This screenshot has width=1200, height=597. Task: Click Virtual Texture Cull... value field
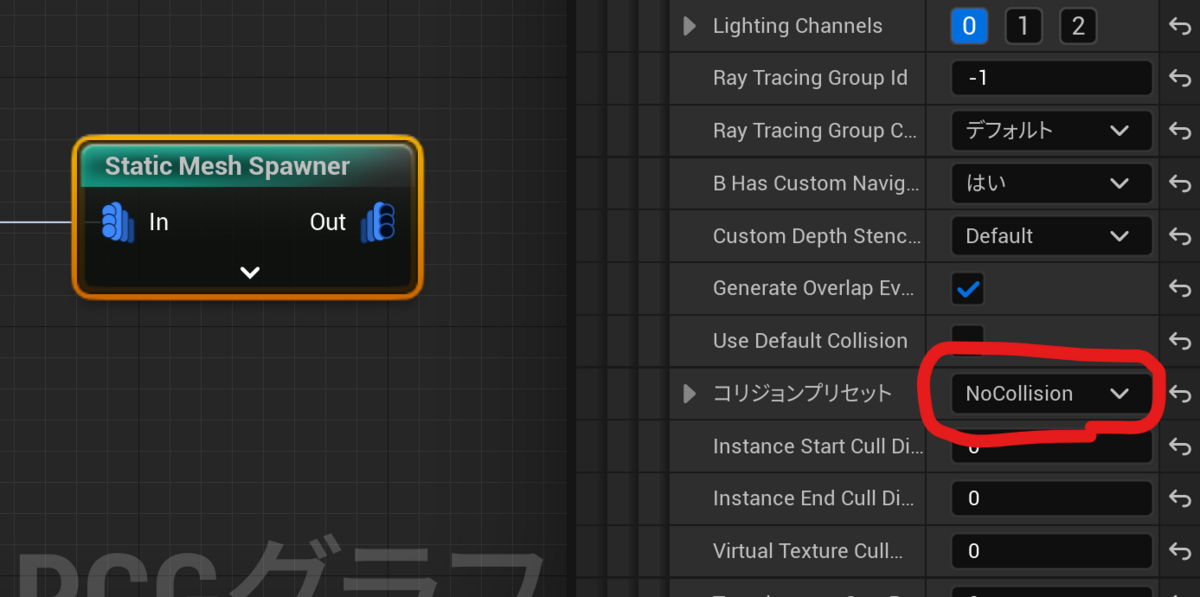coord(1052,551)
